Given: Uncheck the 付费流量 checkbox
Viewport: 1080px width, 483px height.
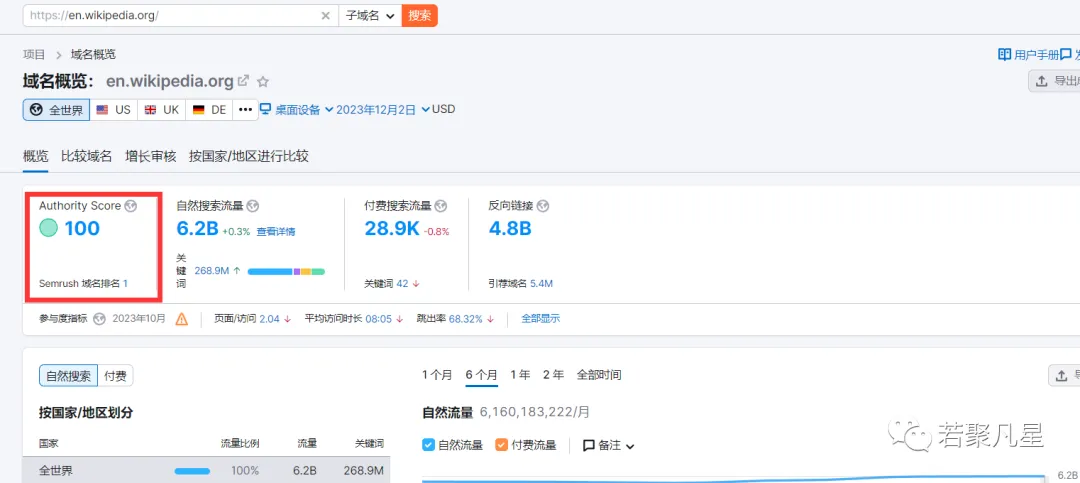Looking at the screenshot, I should [501, 445].
